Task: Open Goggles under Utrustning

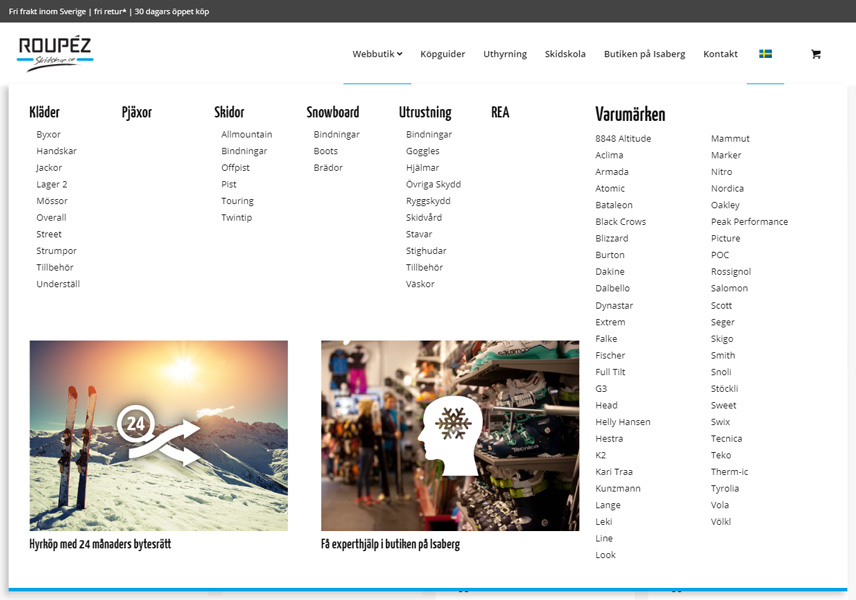Action: (x=423, y=151)
